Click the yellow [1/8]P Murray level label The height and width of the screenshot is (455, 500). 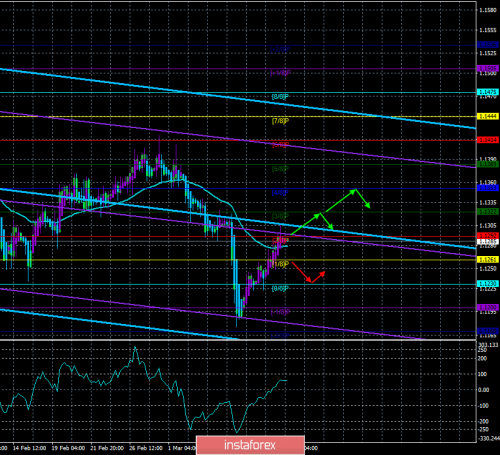click(x=280, y=264)
